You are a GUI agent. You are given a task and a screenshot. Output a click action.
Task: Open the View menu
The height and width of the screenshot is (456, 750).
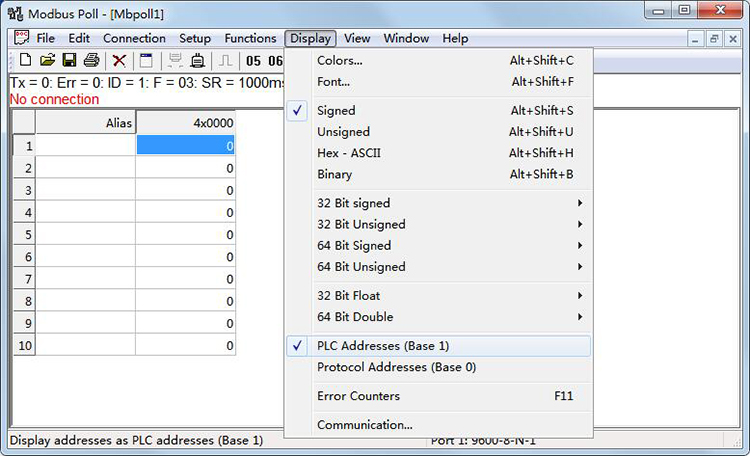357,38
